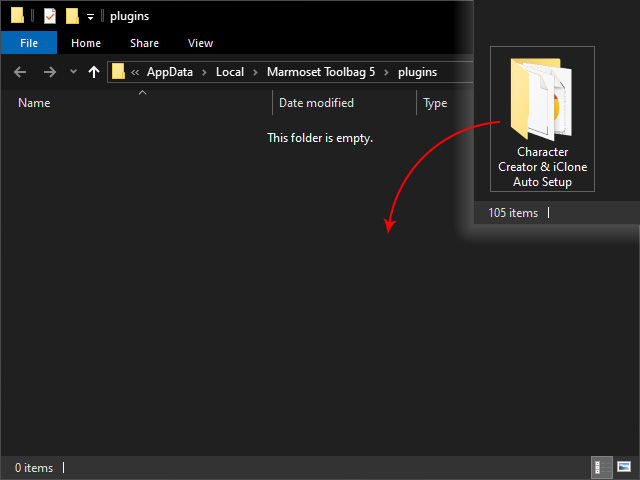Open Customize Quick Access Toolbar dropdown

(90, 17)
